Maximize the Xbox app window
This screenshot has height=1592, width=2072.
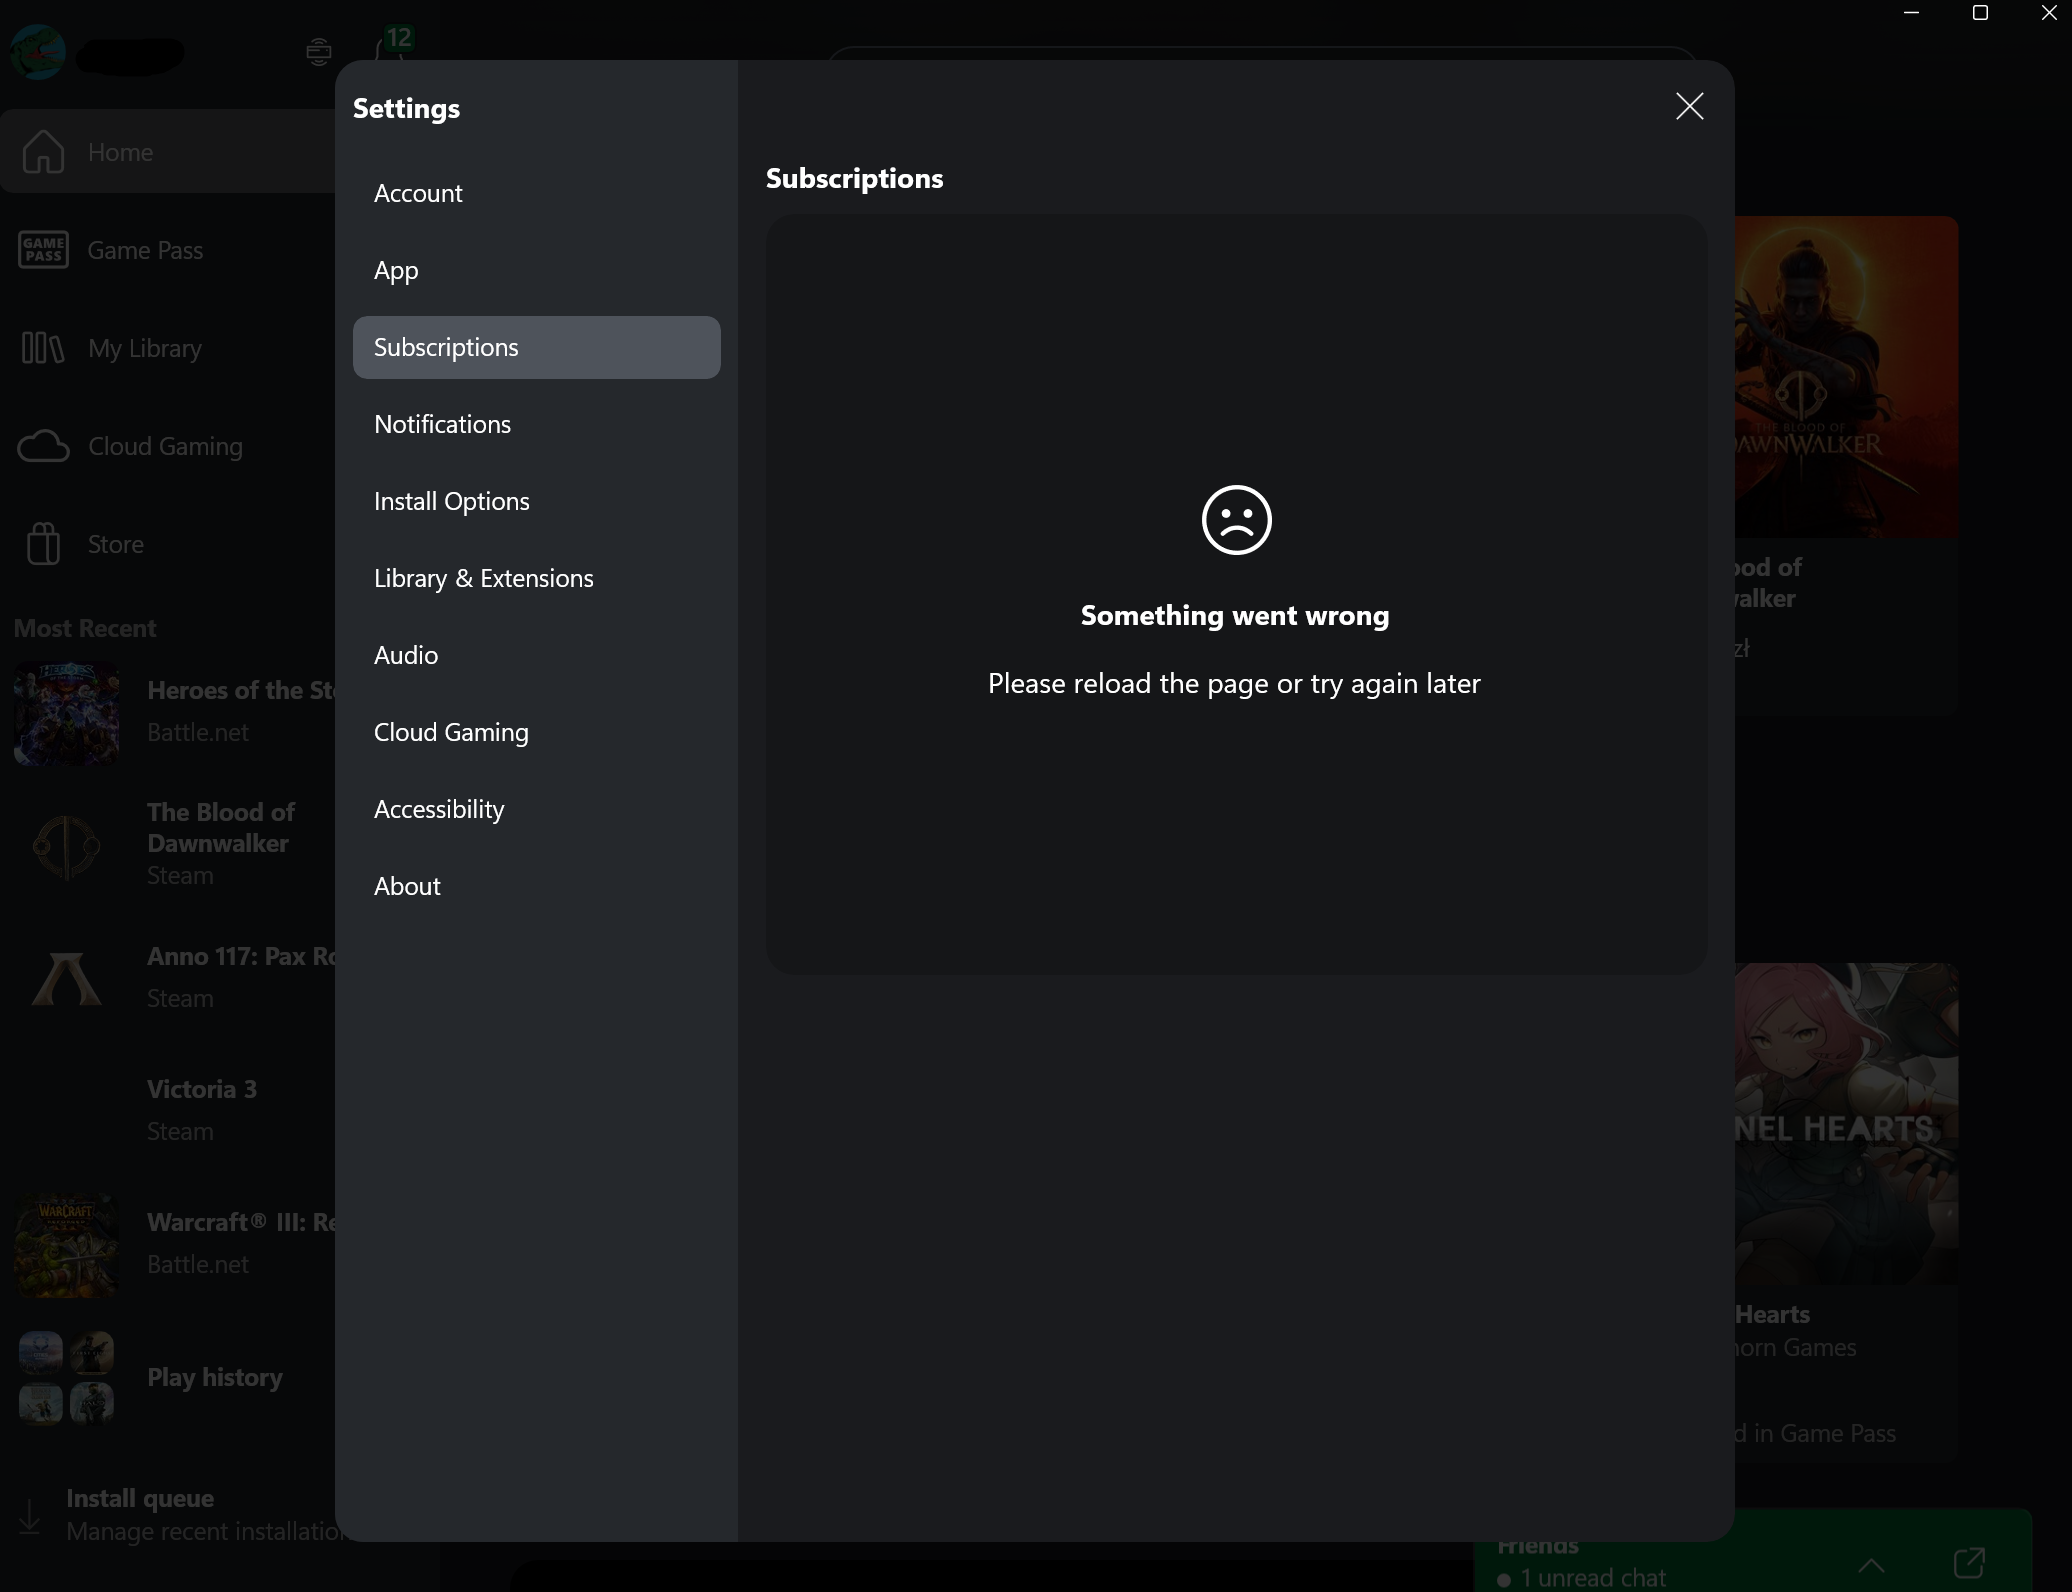[1979, 13]
